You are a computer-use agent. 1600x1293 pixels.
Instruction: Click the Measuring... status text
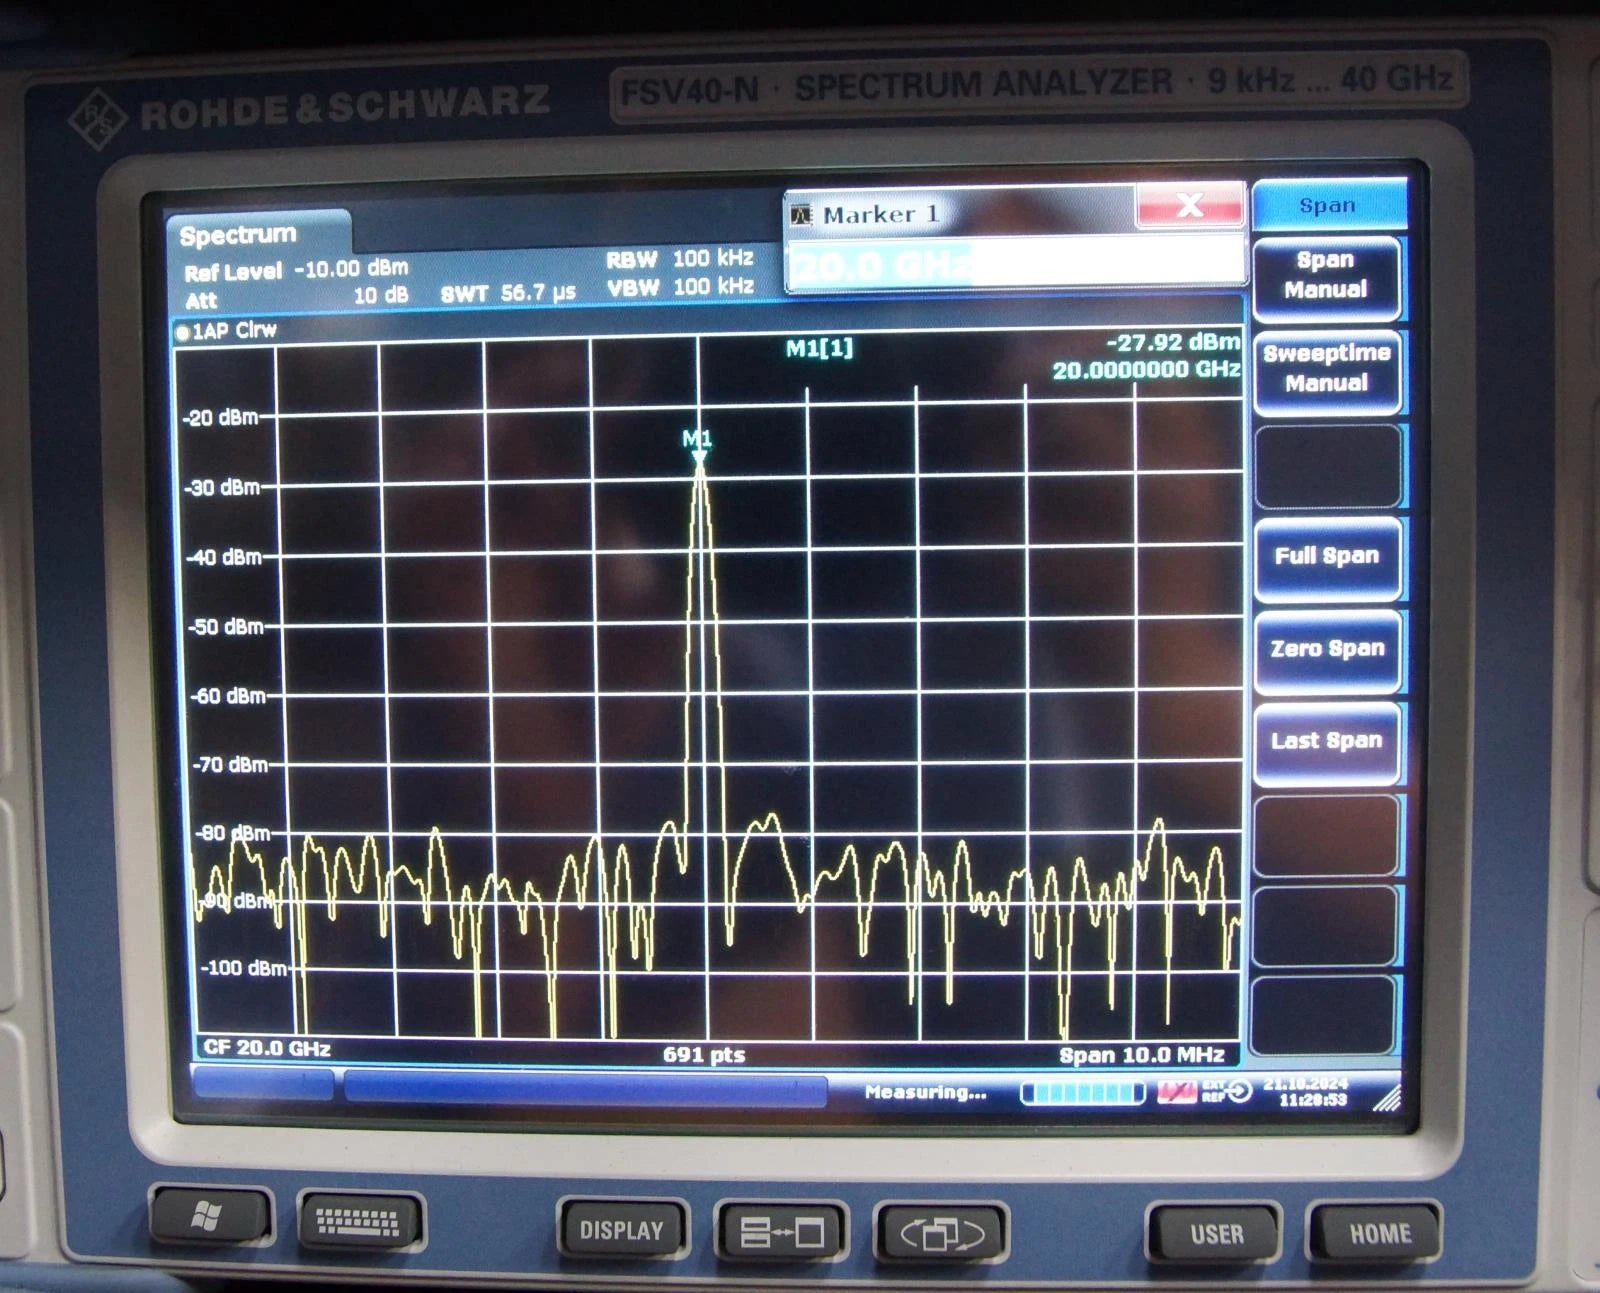coord(925,1092)
